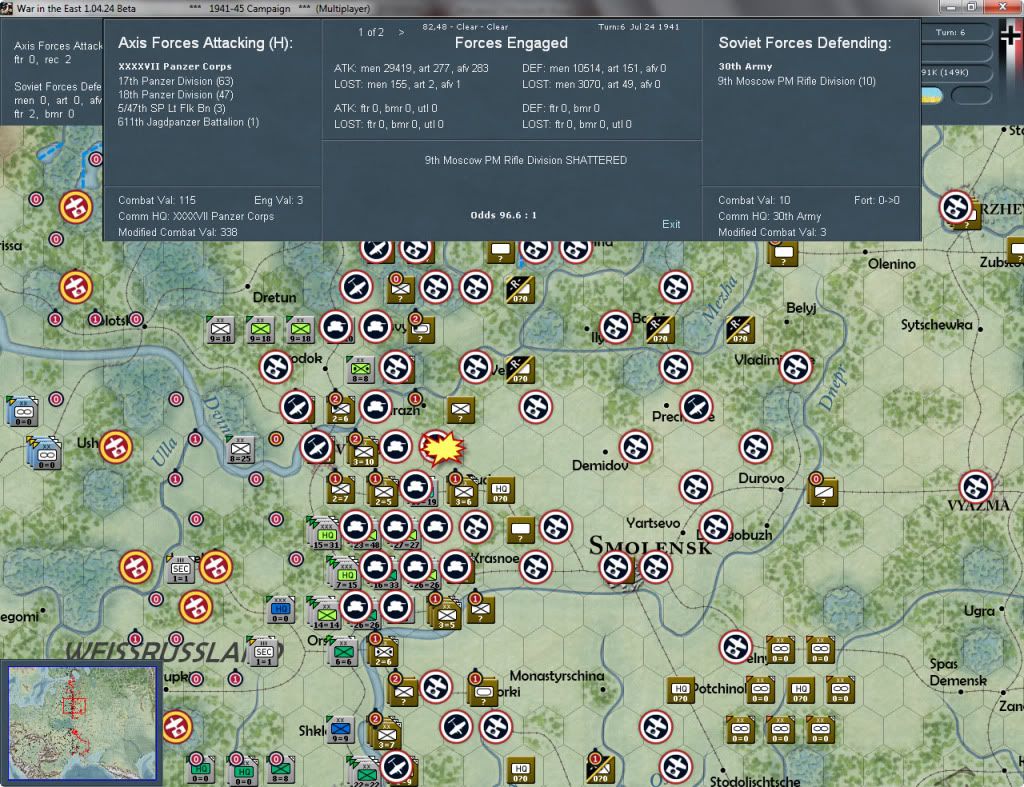Click the airbase marker next to Ushachi
Viewport: 1024px width, 787px height.
(116, 447)
